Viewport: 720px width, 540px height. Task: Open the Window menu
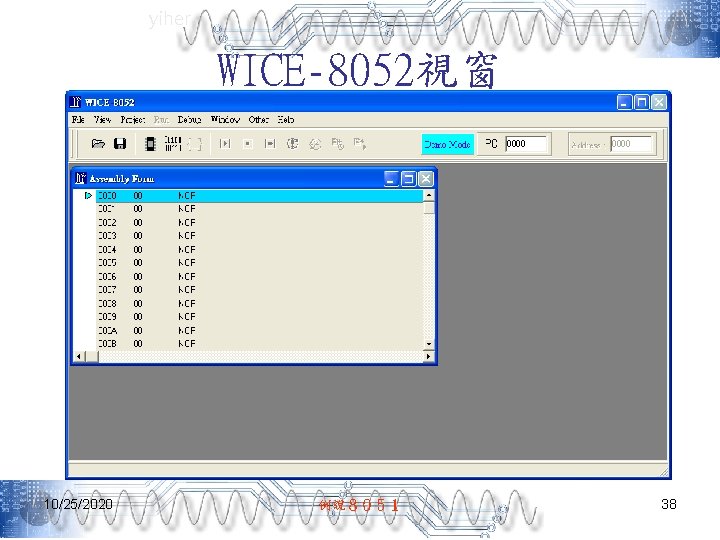coord(225,119)
